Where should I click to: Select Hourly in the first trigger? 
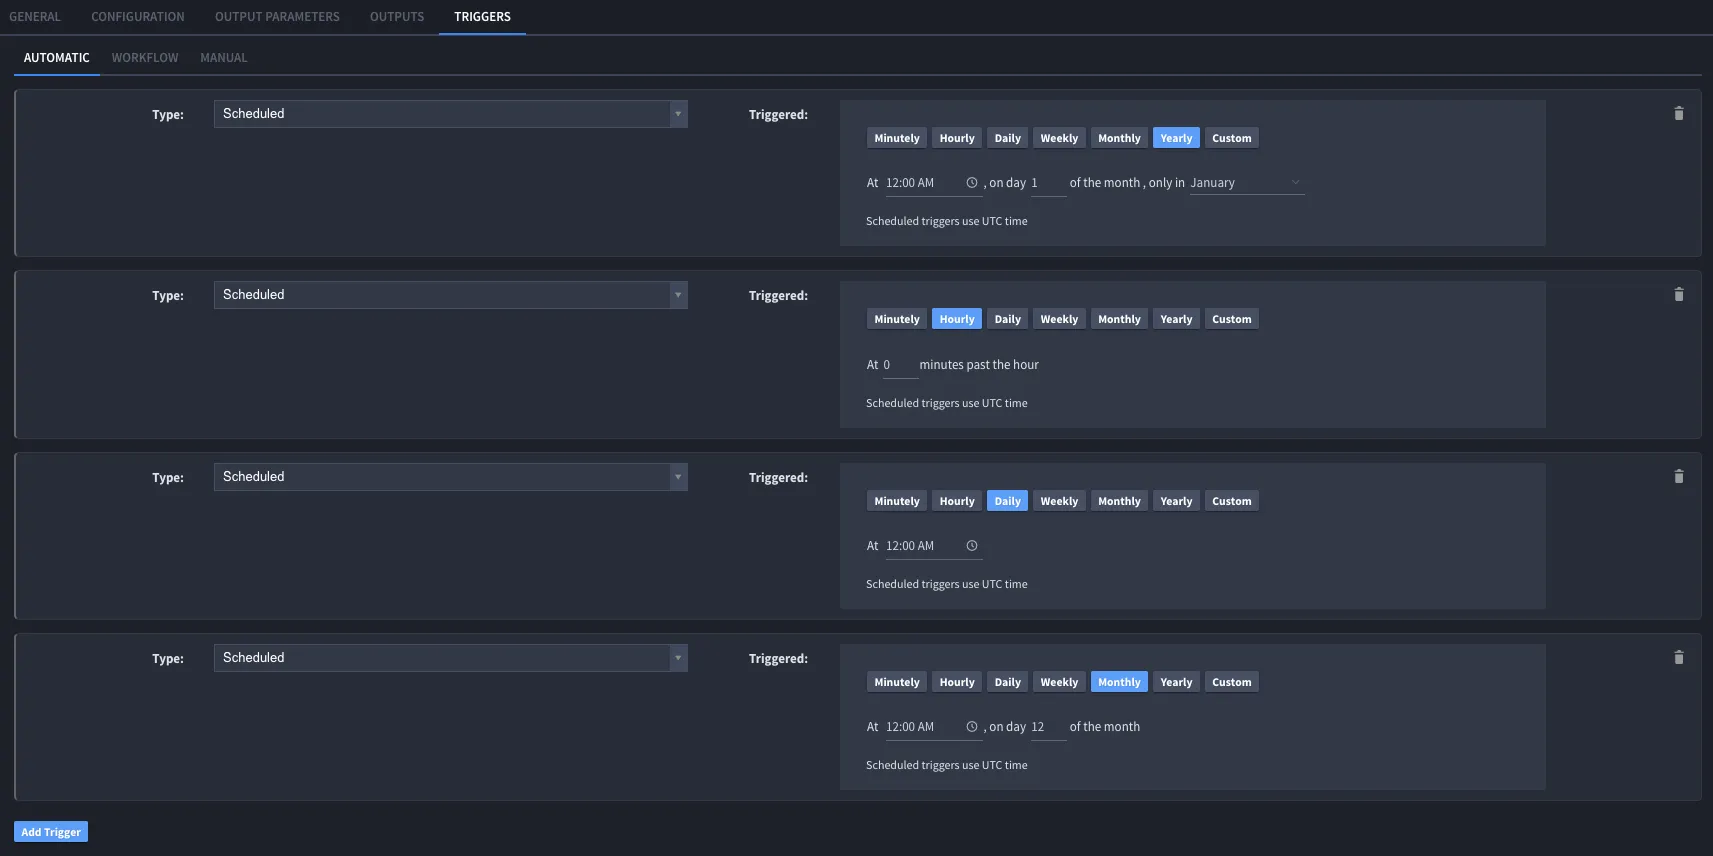coord(957,138)
